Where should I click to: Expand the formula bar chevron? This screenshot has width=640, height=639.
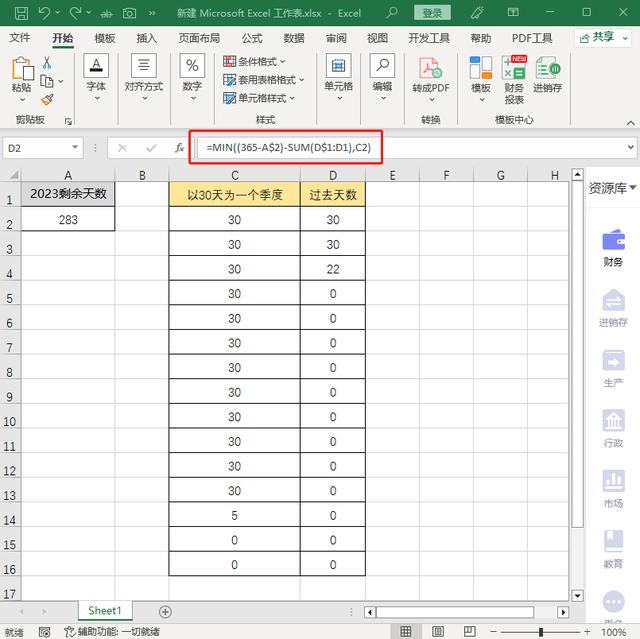point(631,147)
